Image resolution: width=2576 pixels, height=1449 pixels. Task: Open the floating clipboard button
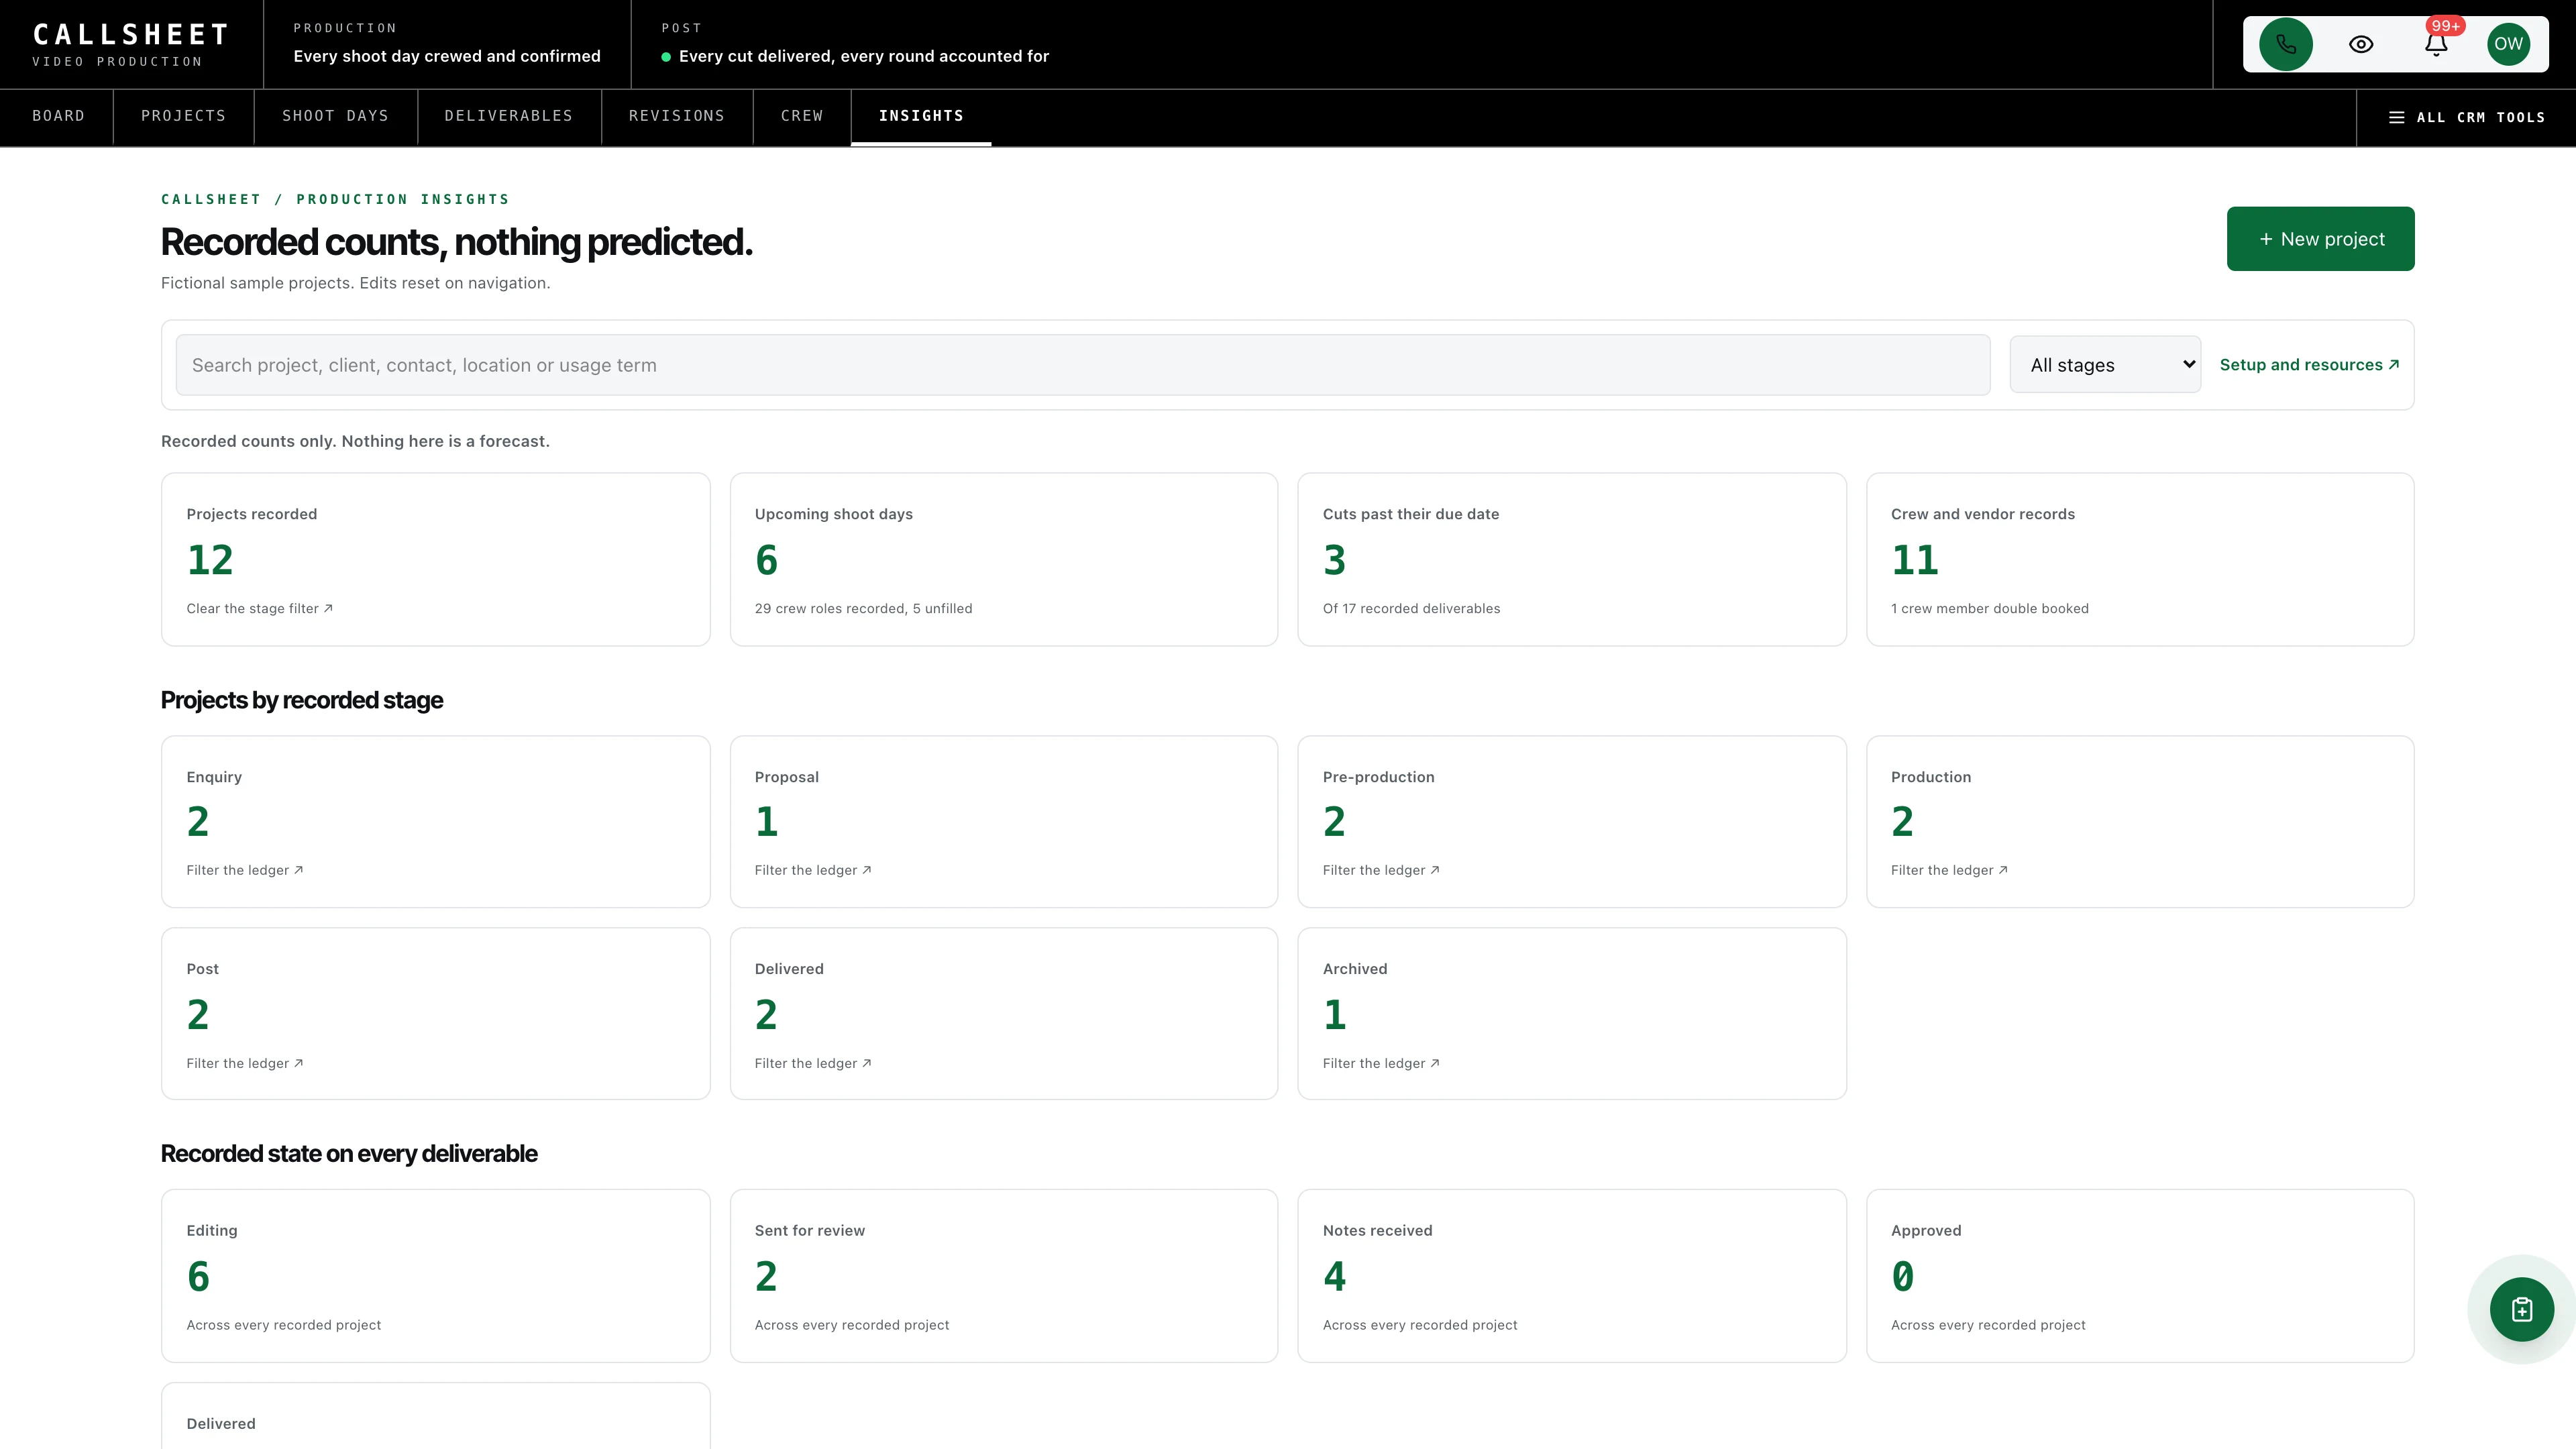(x=2521, y=1309)
